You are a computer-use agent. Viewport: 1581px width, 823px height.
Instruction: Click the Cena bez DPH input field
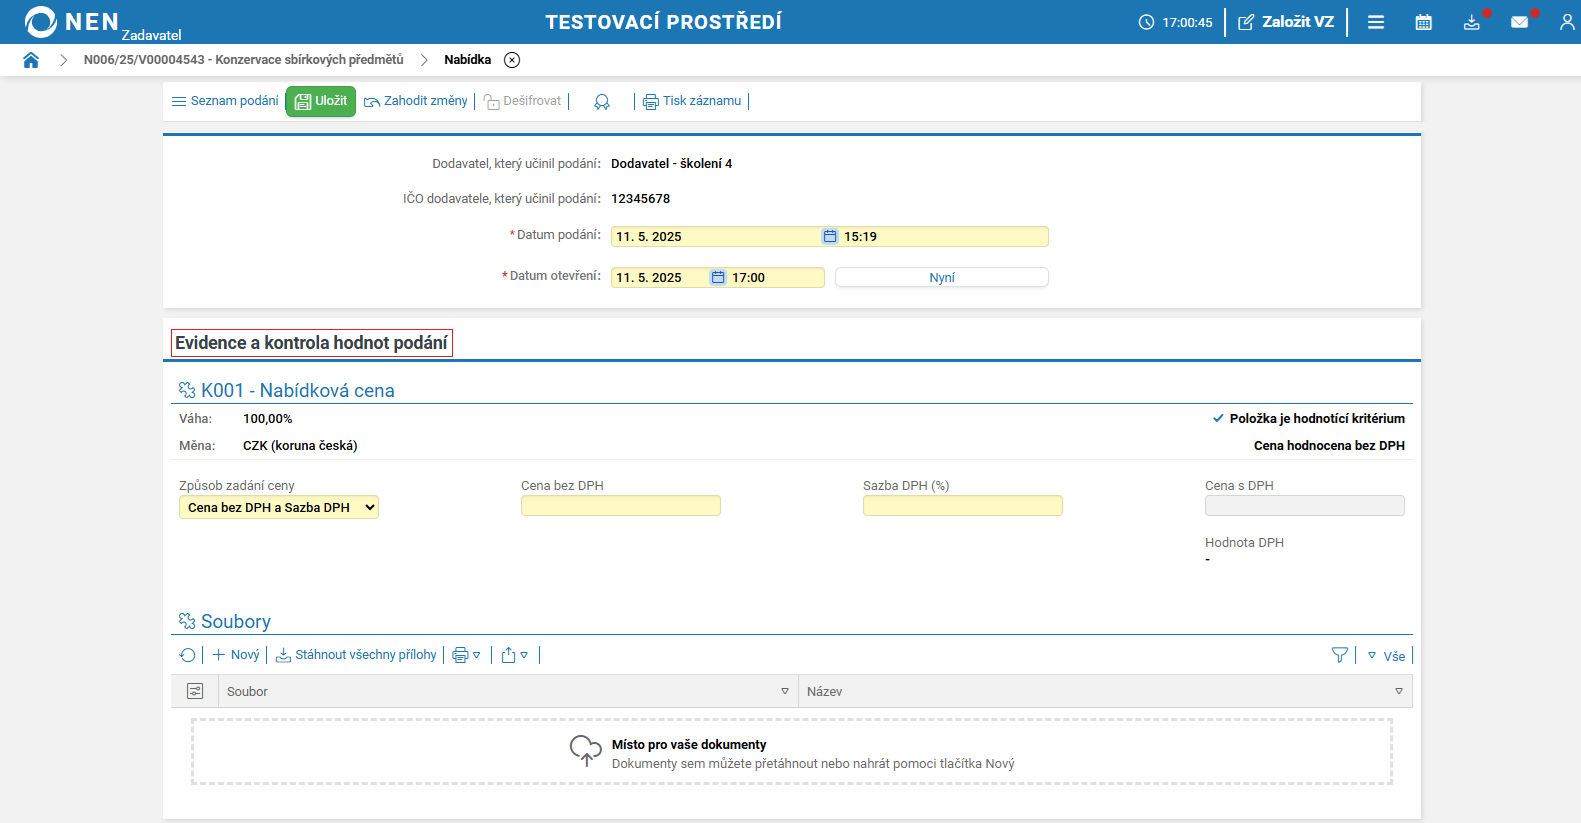(x=620, y=506)
